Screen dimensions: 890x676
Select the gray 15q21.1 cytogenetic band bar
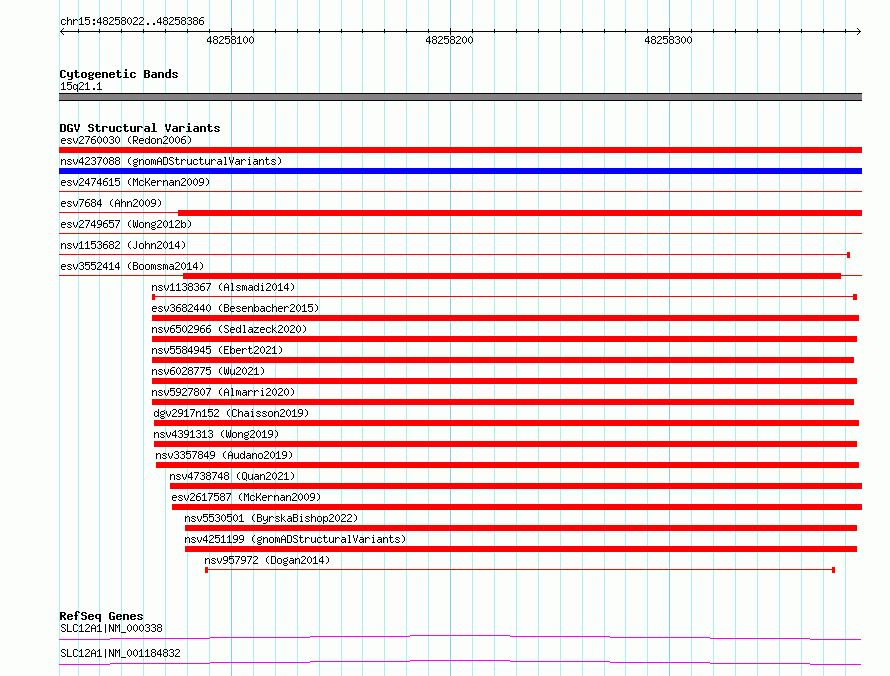pos(460,97)
